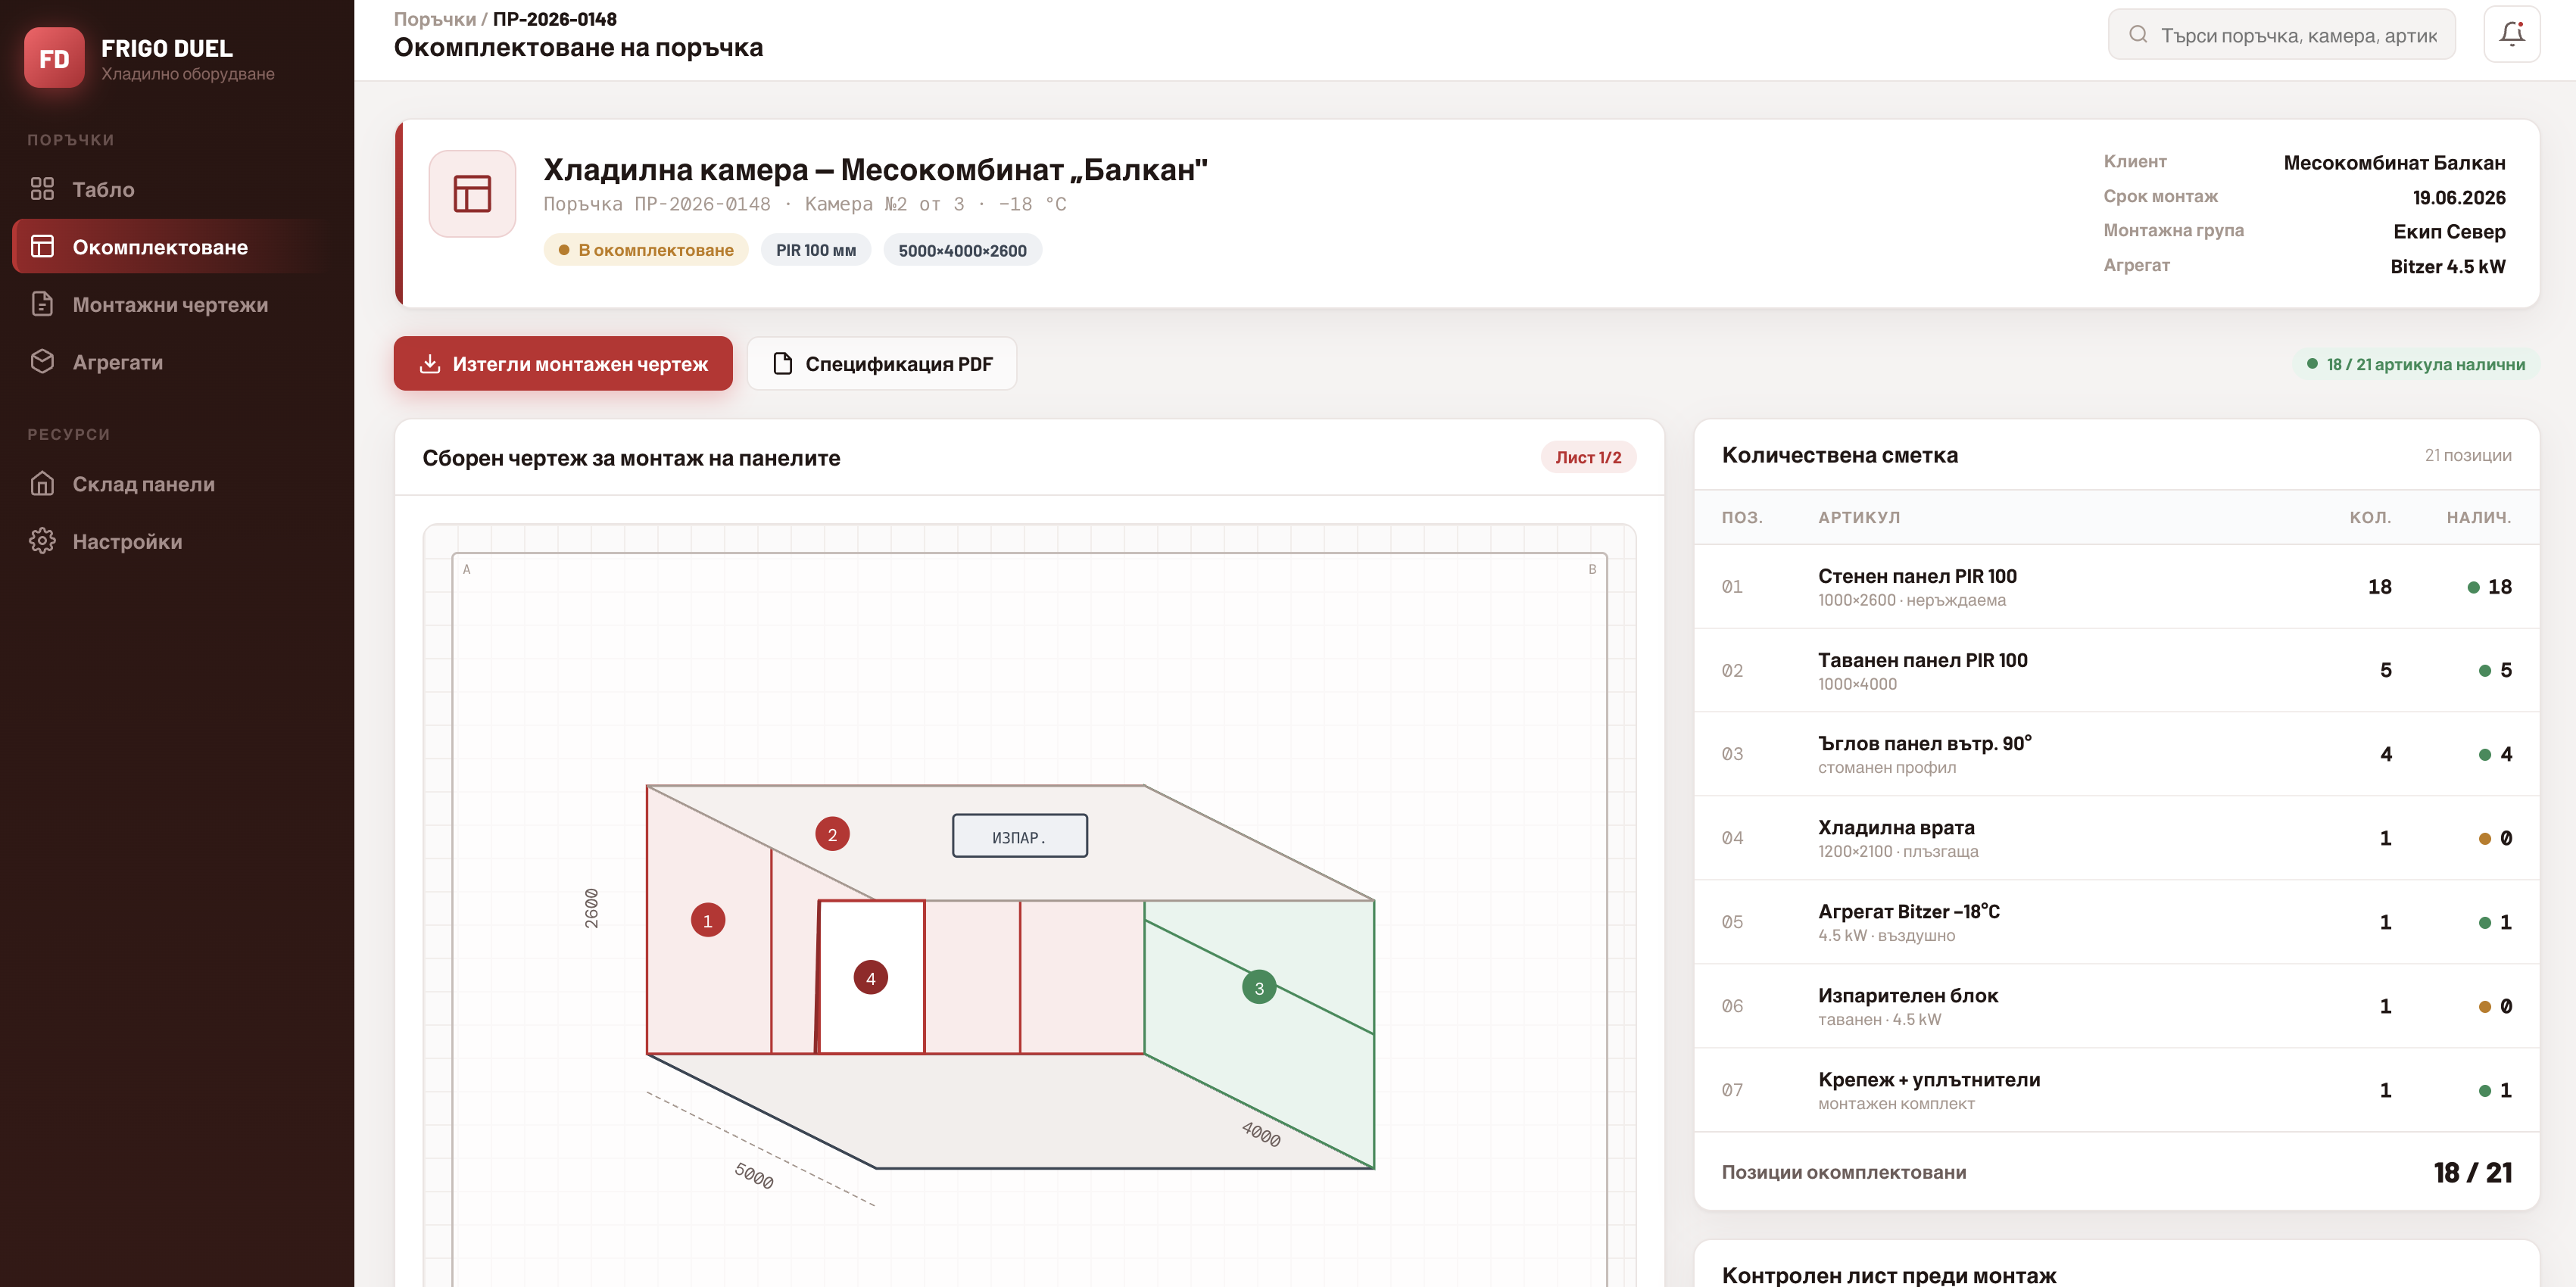This screenshot has height=1287, width=2576.
Task: Select green marker 3 on the side wall
Action: pyautogui.click(x=1259, y=987)
